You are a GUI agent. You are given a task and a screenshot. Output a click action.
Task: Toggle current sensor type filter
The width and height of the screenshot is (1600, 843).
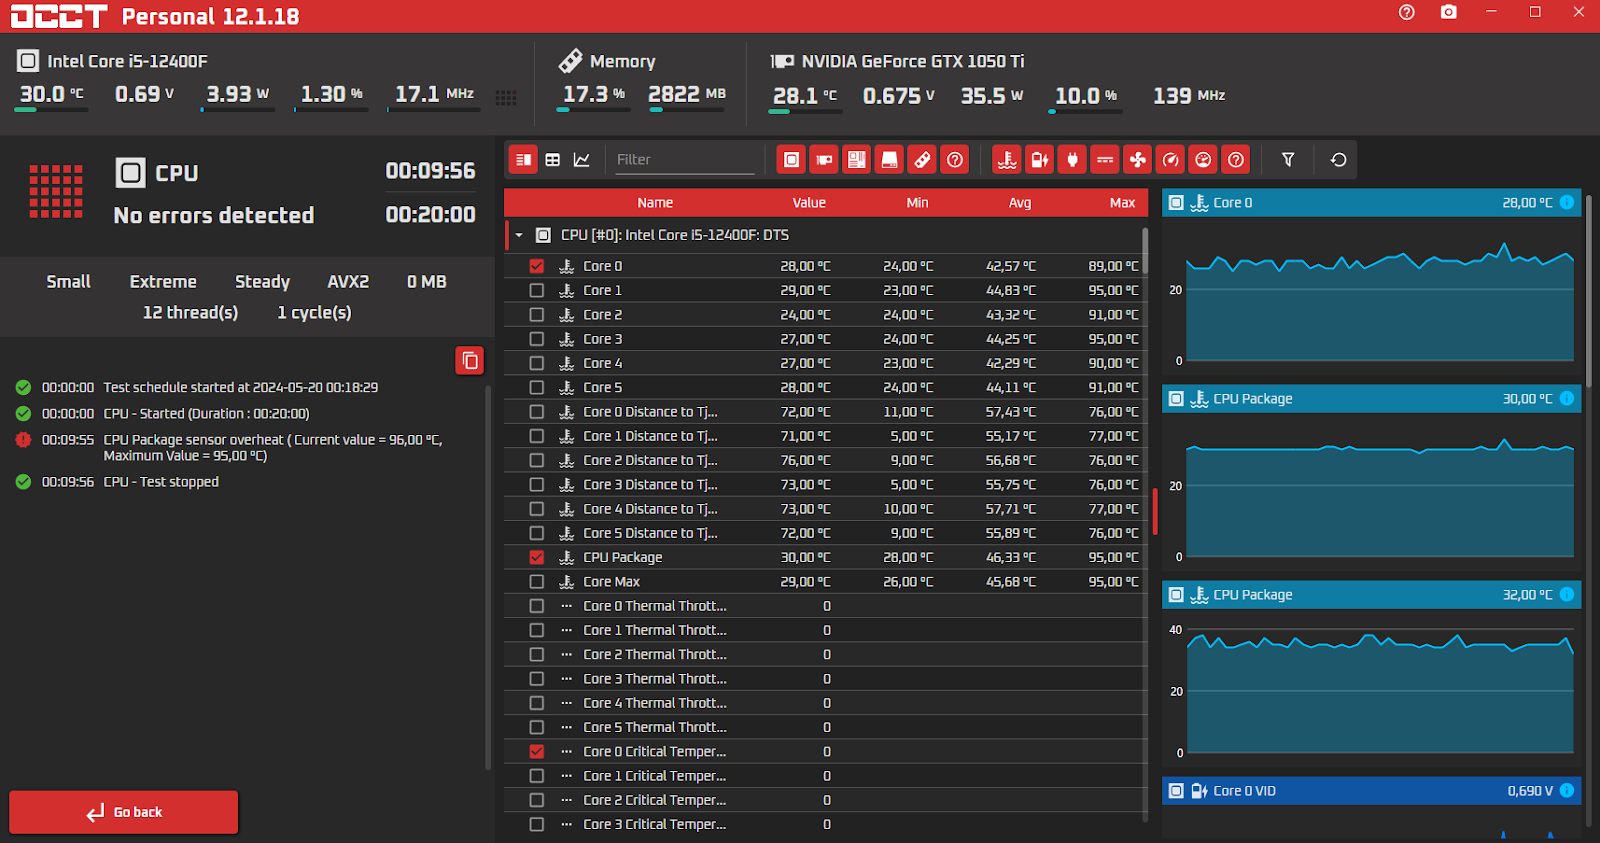point(1105,160)
